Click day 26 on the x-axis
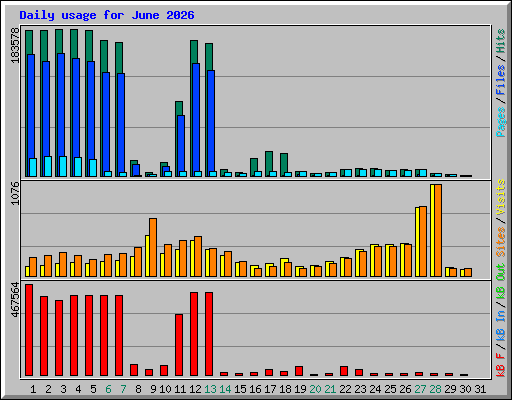 point(405,389)
